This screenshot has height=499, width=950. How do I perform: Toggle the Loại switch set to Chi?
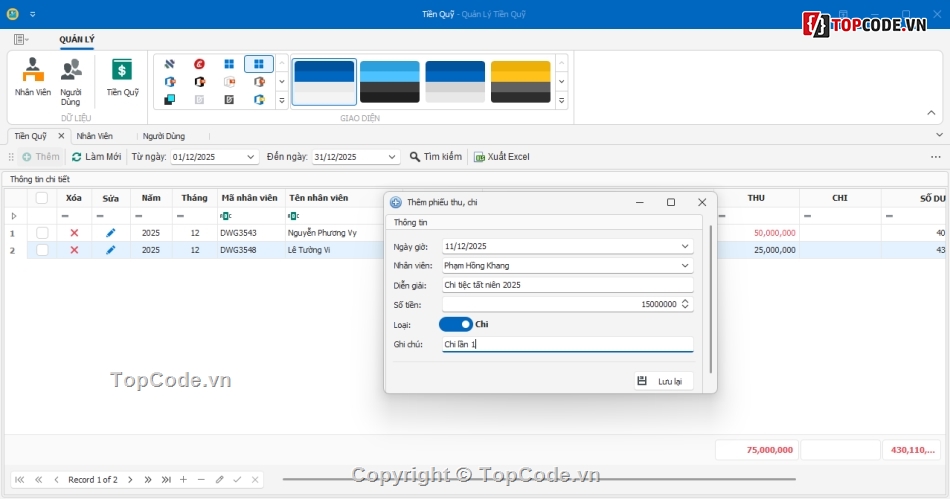pyautogui.click(x=455, y=324)
